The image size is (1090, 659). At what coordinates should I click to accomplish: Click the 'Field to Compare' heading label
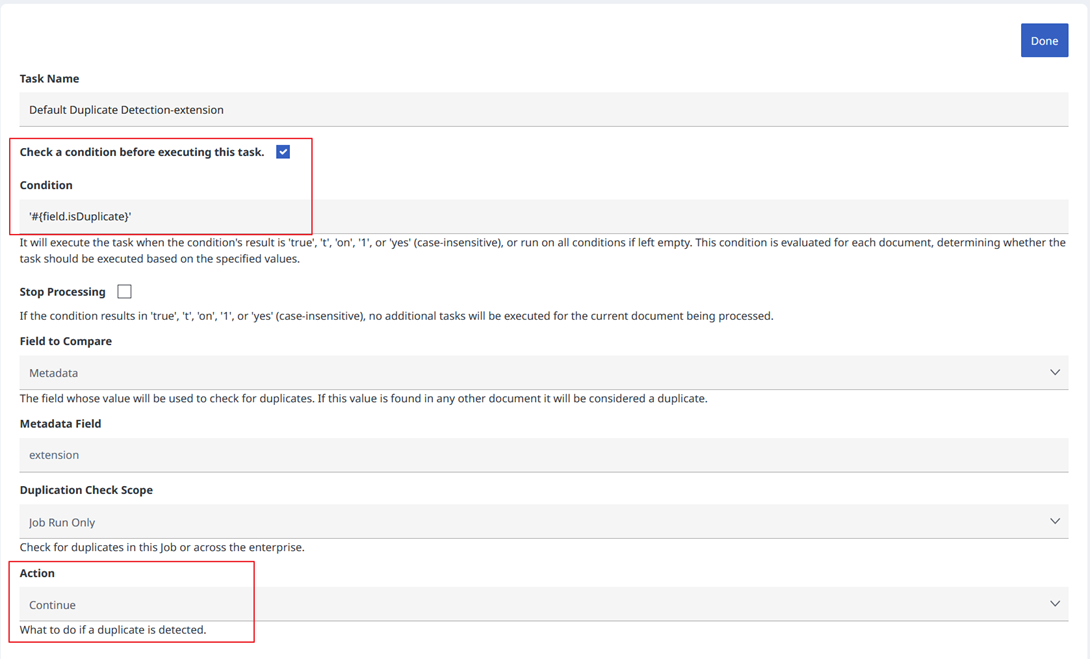[x=66, y=341]
